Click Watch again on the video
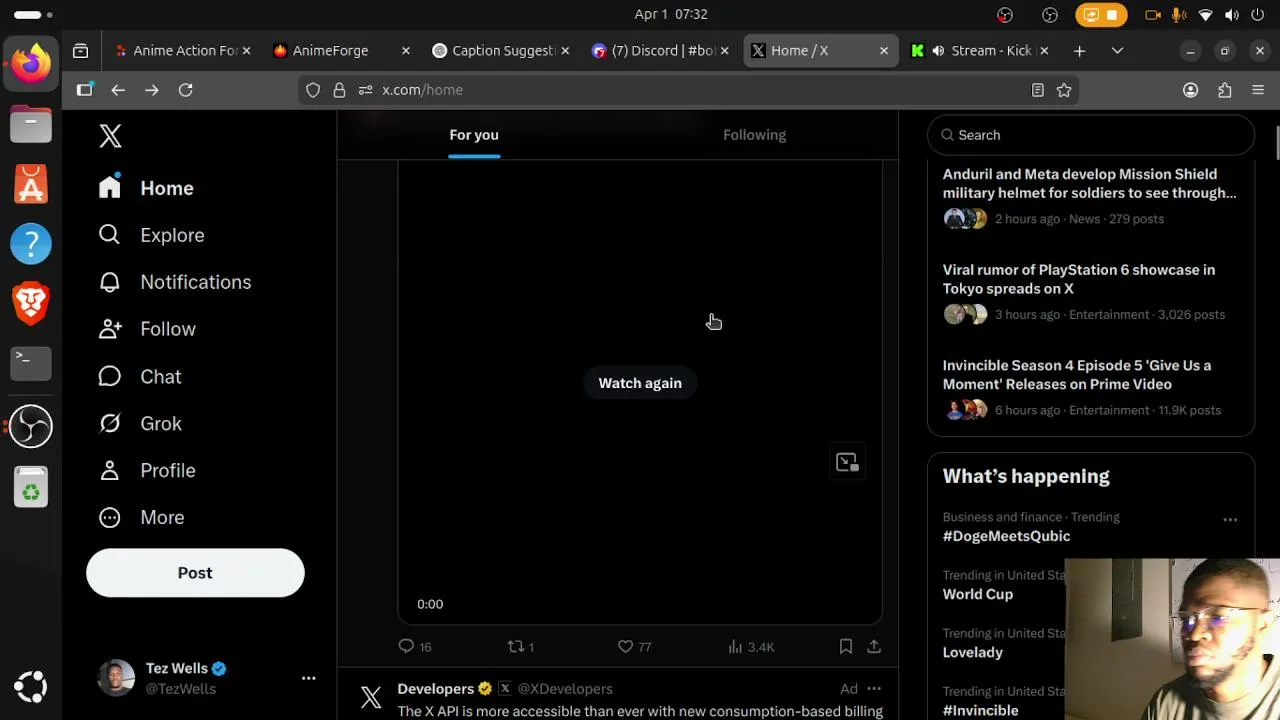1280x720 pixels. coord(640,383)
